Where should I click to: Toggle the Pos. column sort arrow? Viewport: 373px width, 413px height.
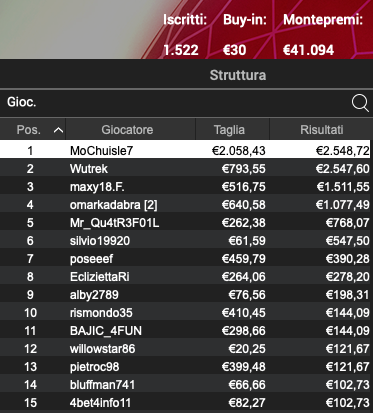pyautogui.click(x=58, y=130)
